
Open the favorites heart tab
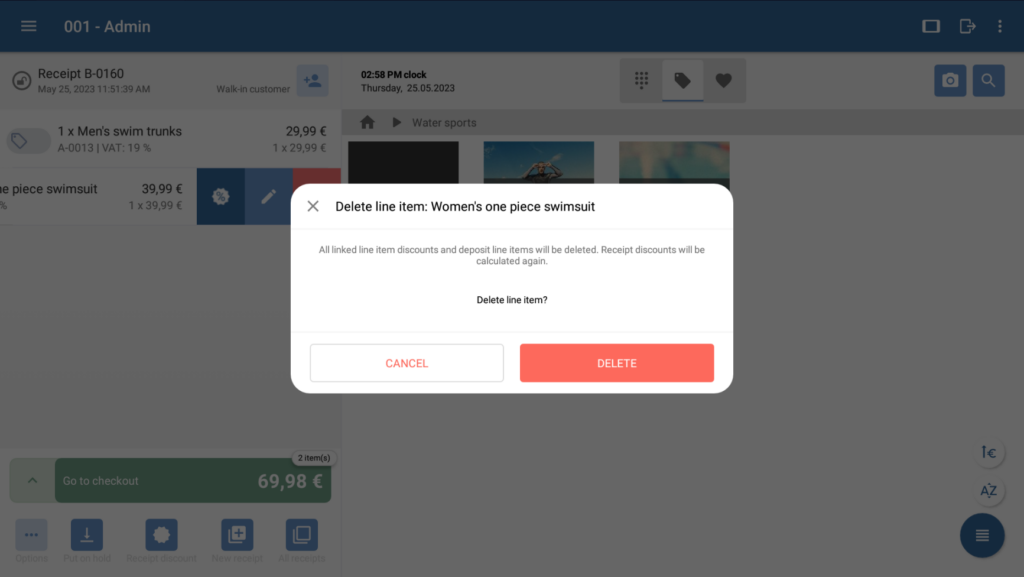pos(724,80)
